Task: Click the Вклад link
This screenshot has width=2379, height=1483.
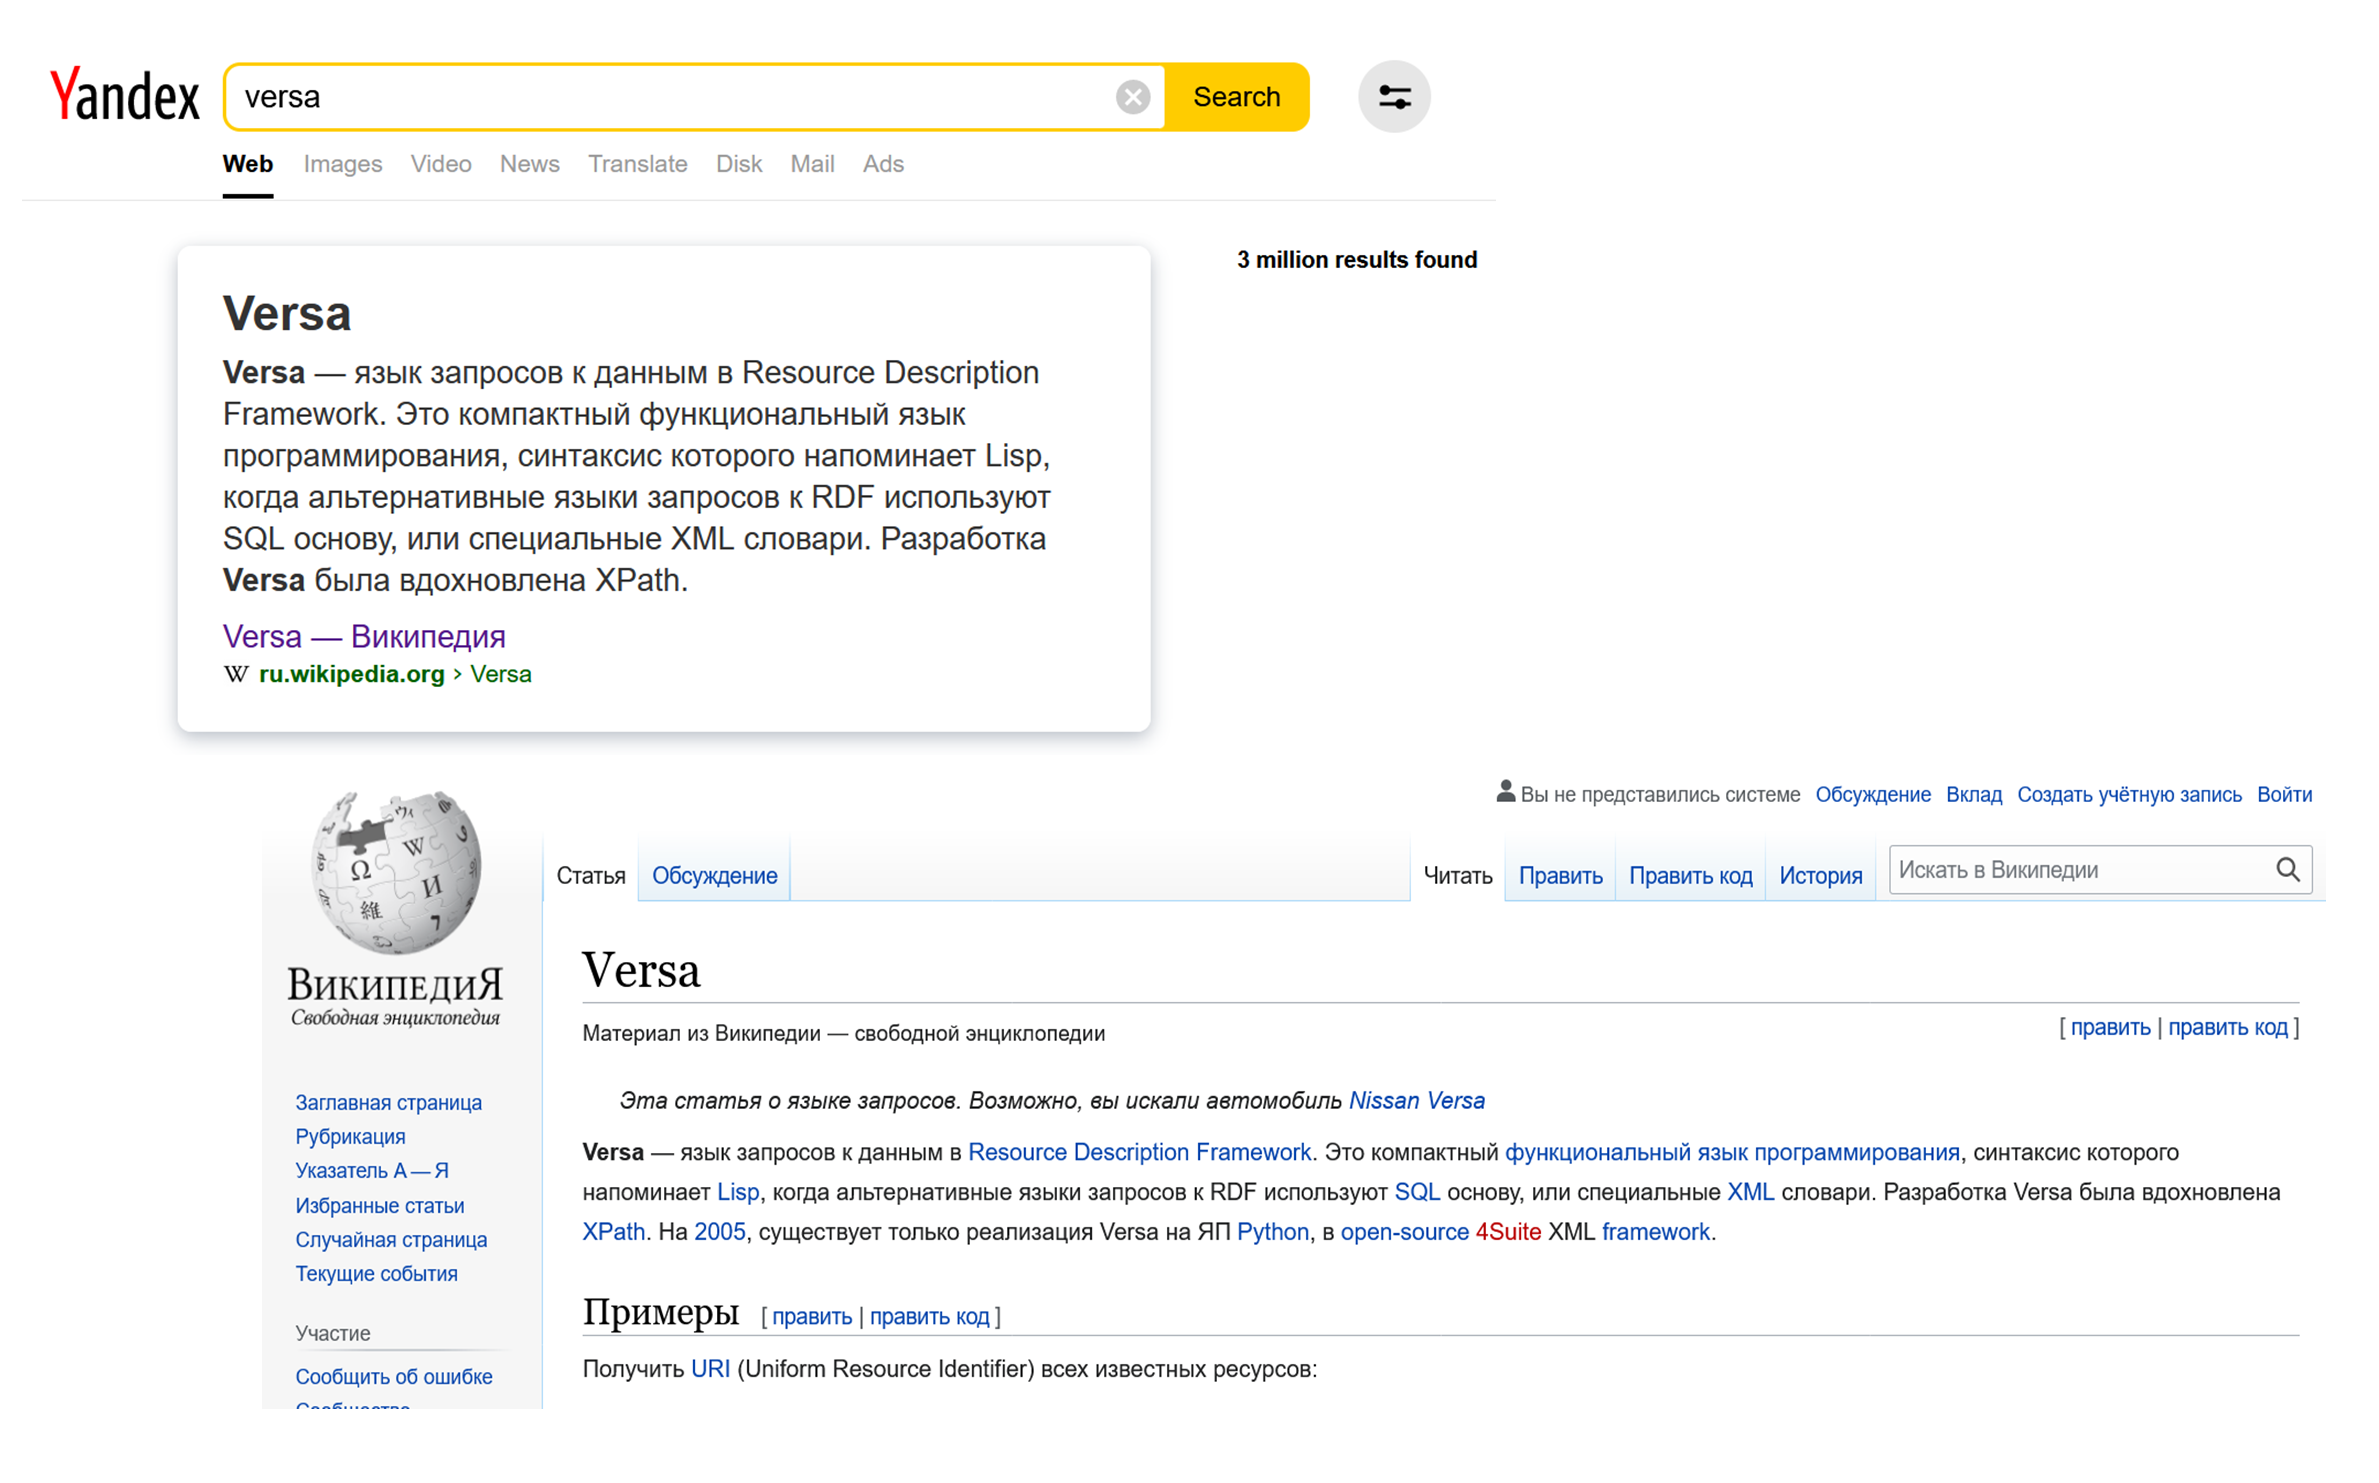Action: [x=1973, y=794]
